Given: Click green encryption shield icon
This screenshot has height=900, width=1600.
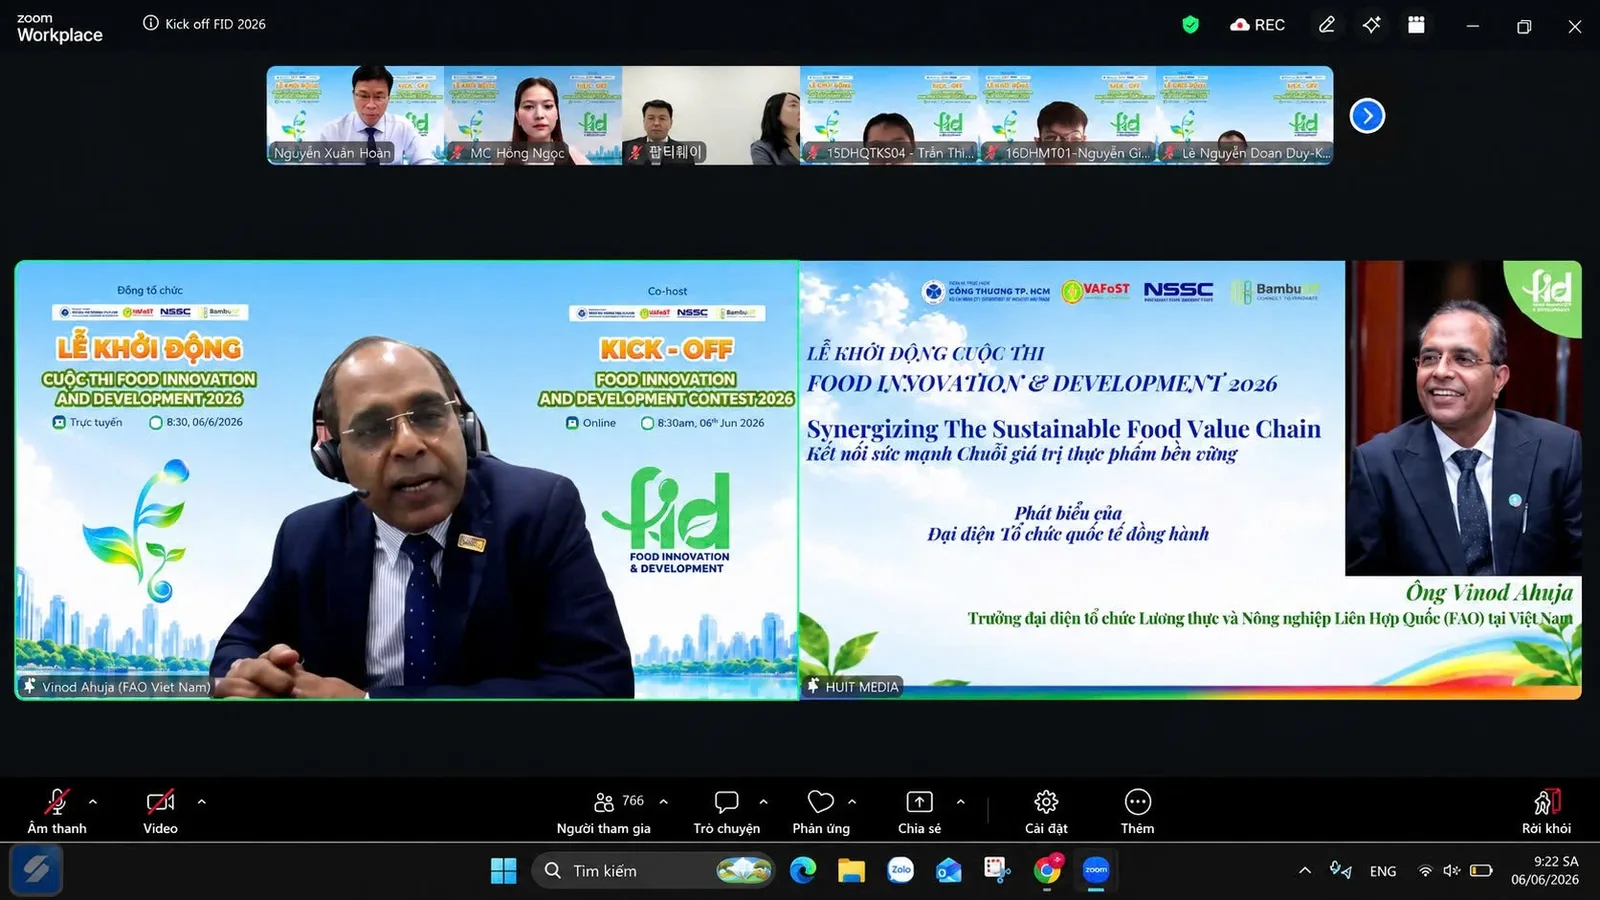Looking at the screenshot, I should click(1190, 25).
